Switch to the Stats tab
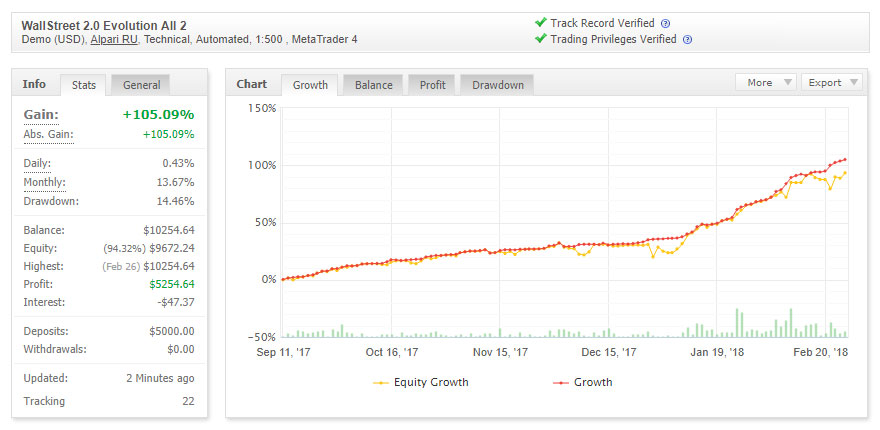 coord(84,85)
